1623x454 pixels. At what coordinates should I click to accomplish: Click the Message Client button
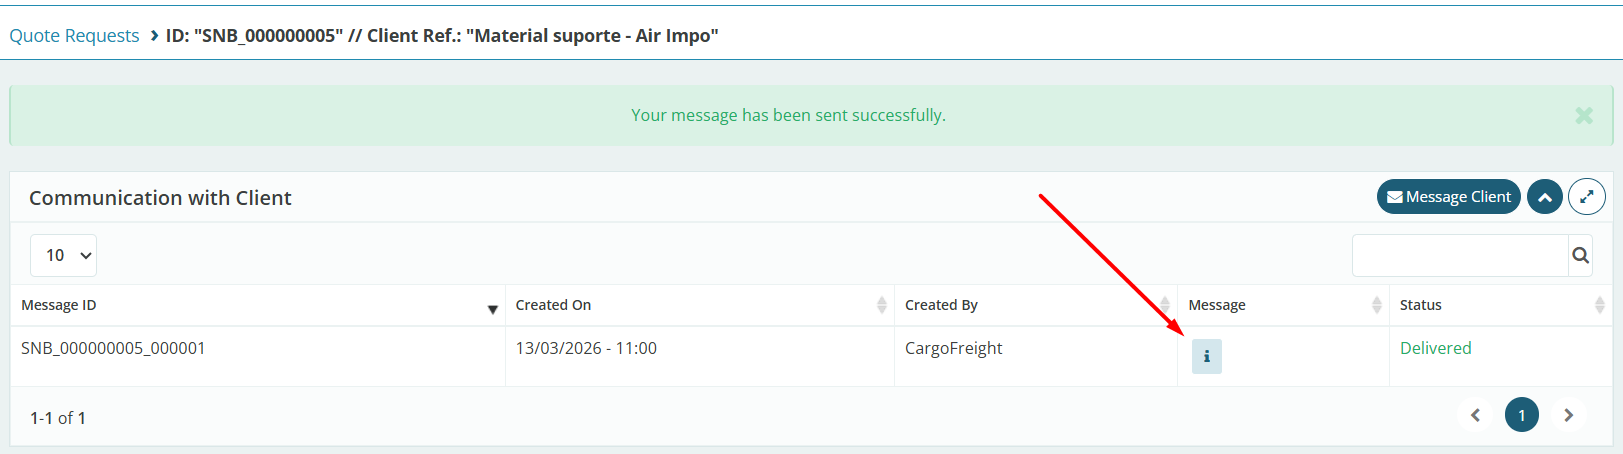point(1448,197)
